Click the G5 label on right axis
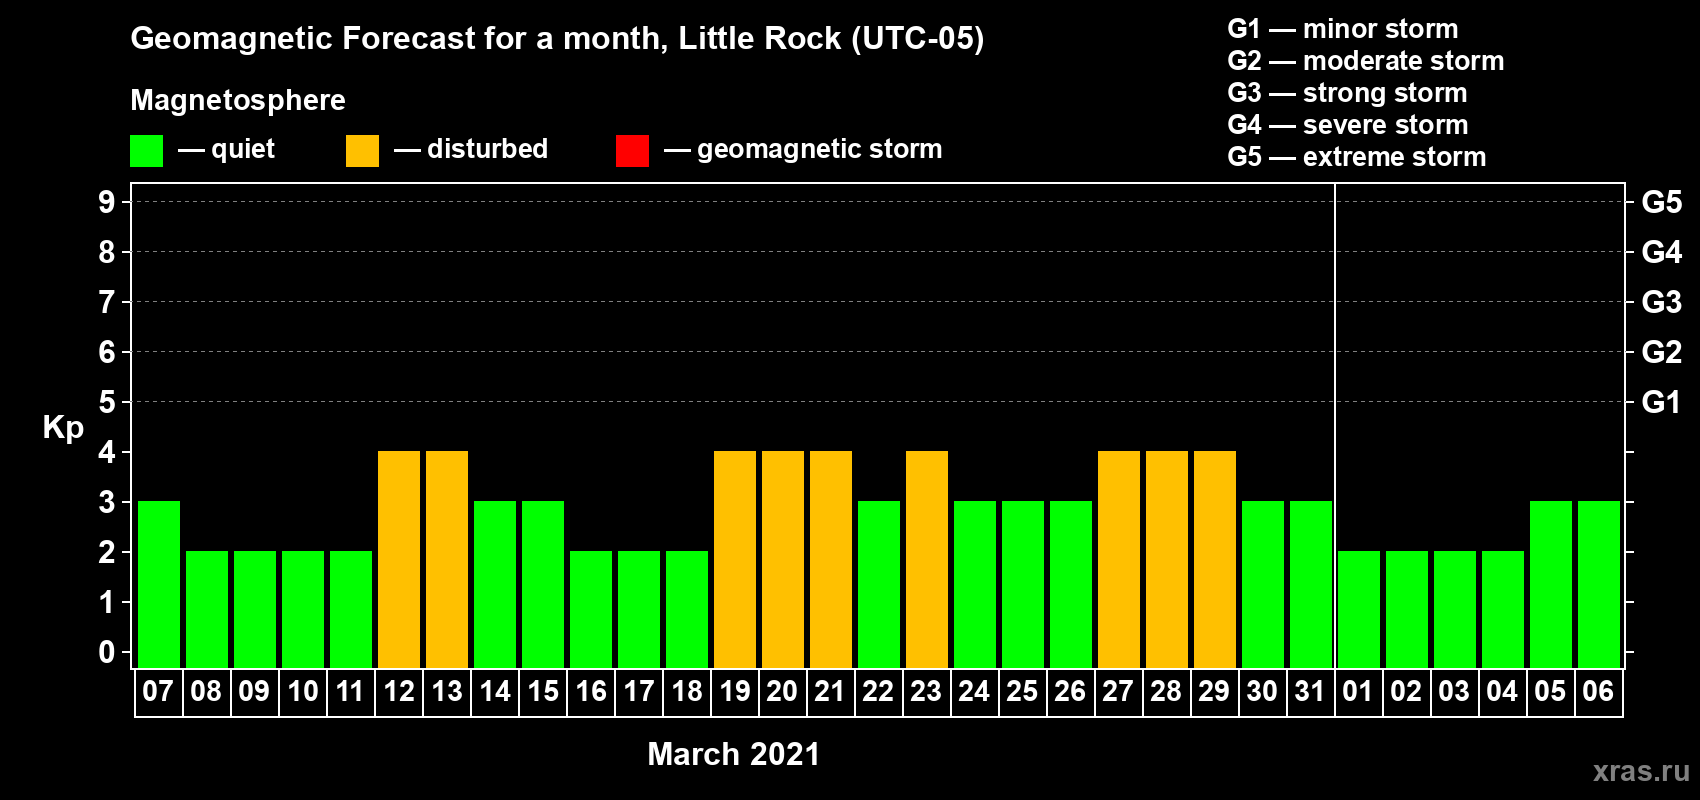The image size is (1700, 800). (x=1661, y=202)
